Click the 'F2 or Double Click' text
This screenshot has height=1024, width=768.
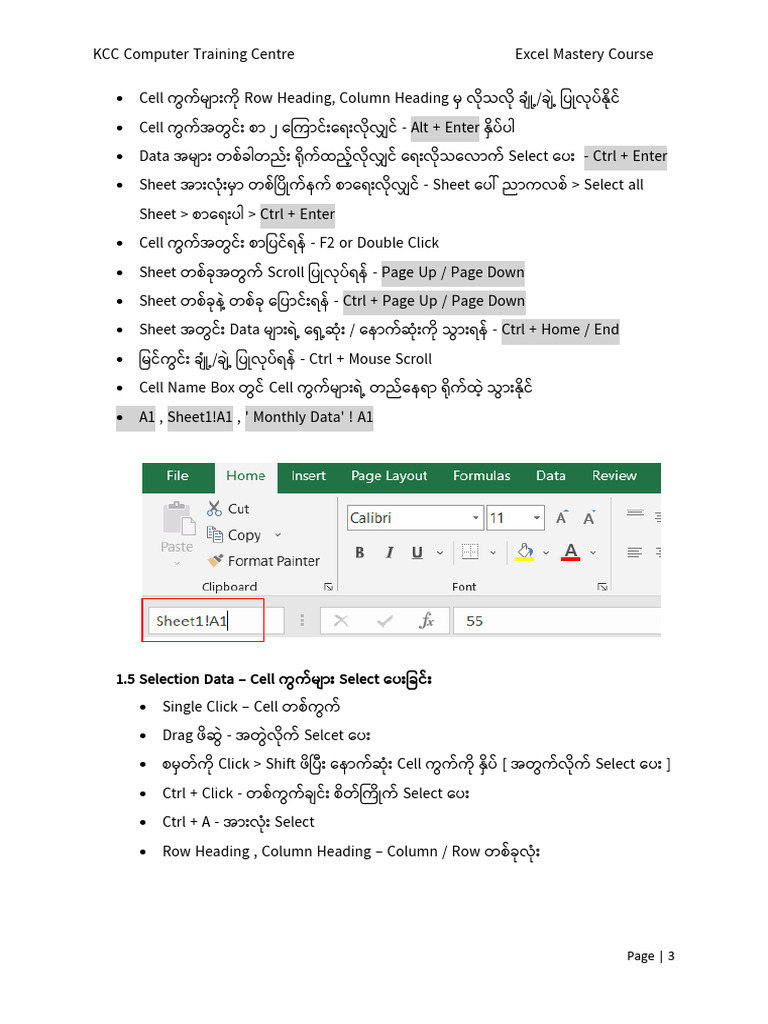[x=379, y=243]
